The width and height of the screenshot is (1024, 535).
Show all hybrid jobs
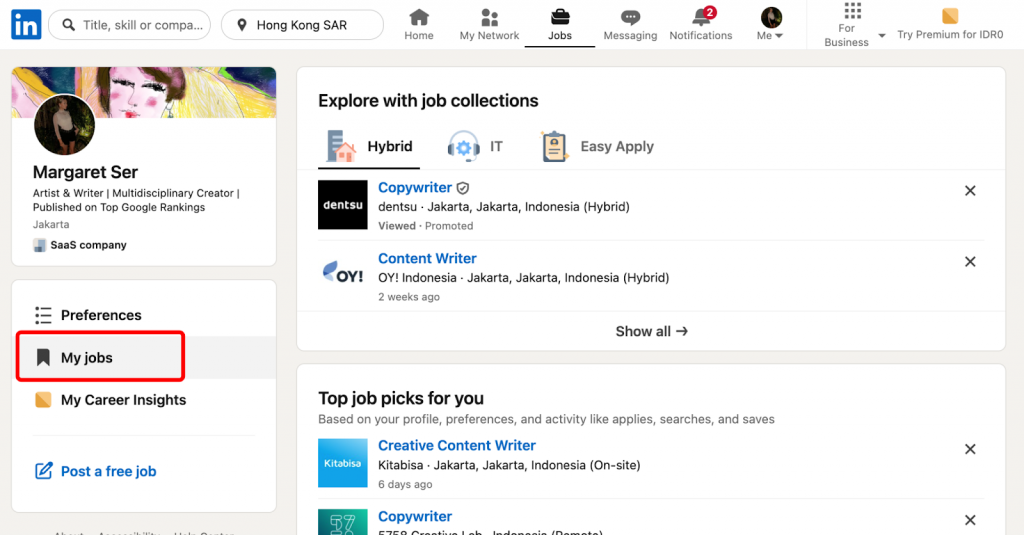pos(651,331)
